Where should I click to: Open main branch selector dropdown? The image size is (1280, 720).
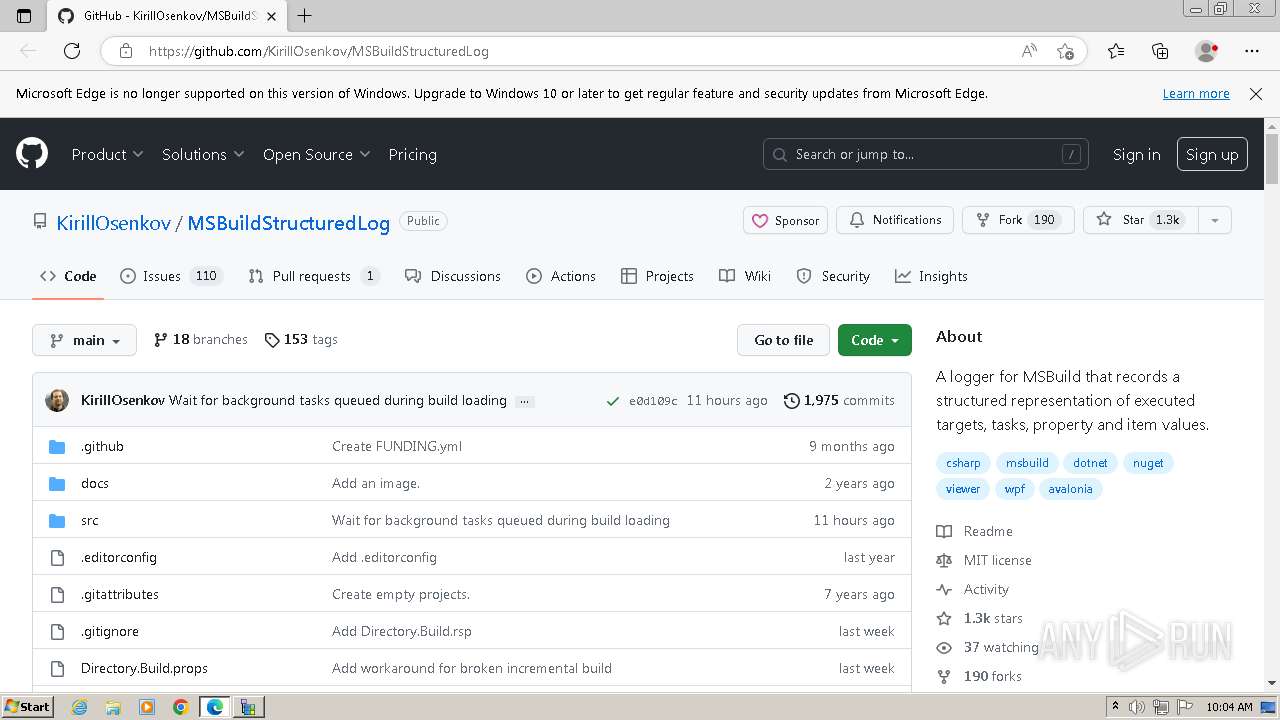(x=84, y=340)
